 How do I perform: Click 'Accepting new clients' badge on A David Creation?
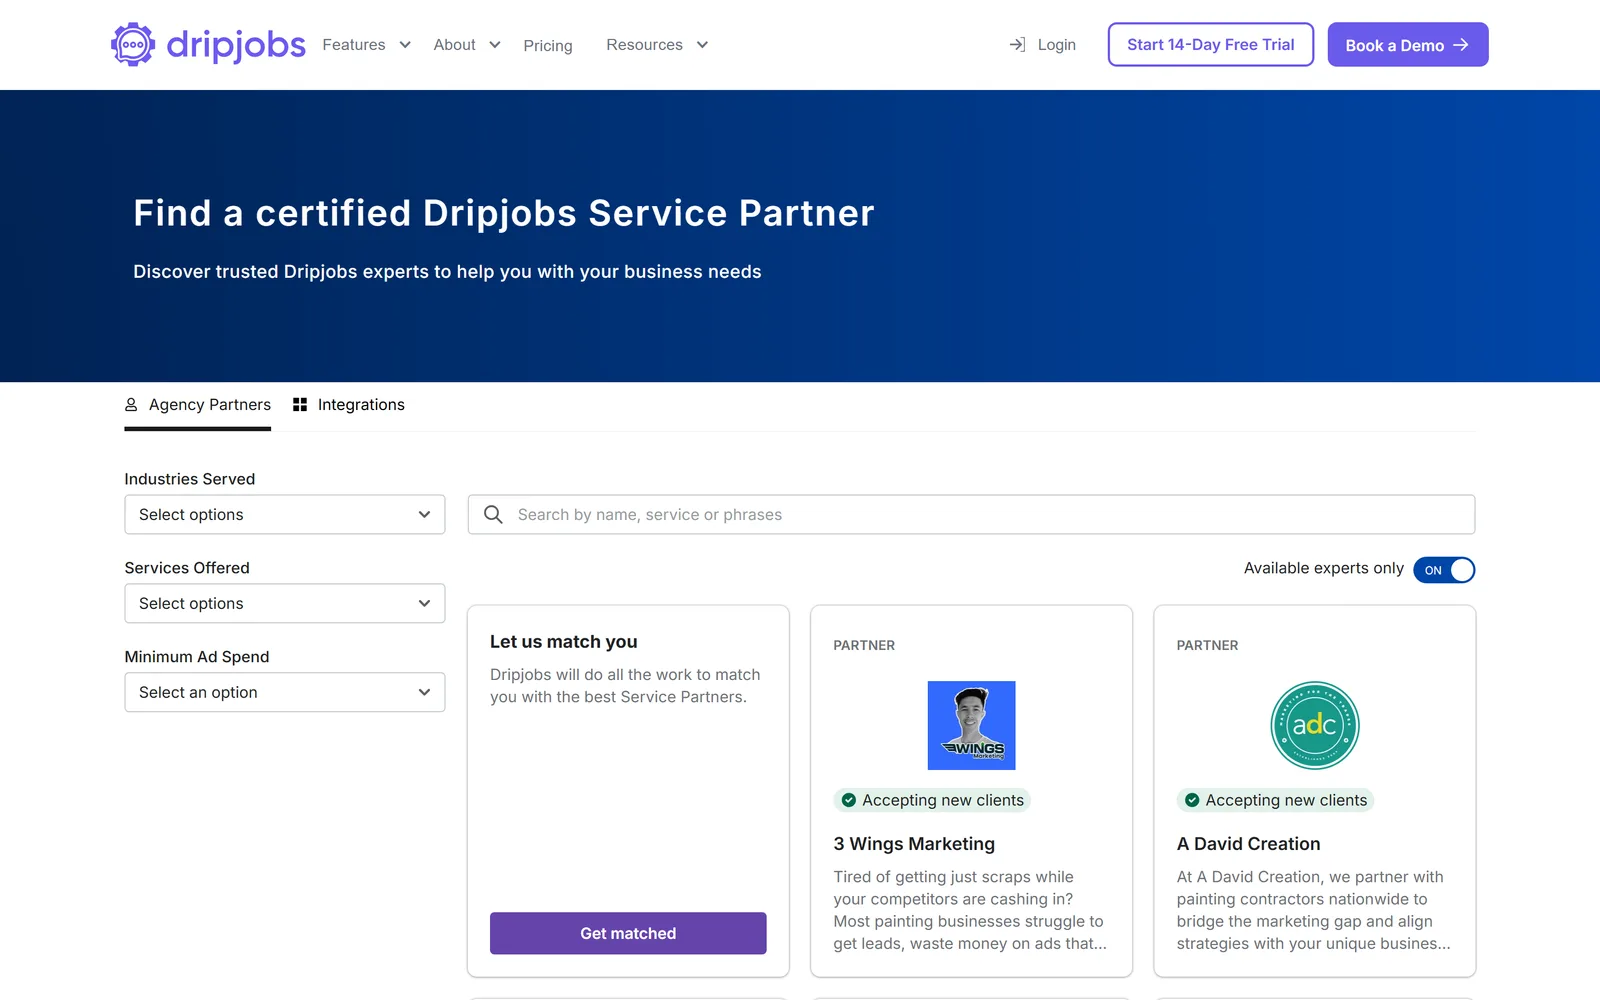[1275, 800]
